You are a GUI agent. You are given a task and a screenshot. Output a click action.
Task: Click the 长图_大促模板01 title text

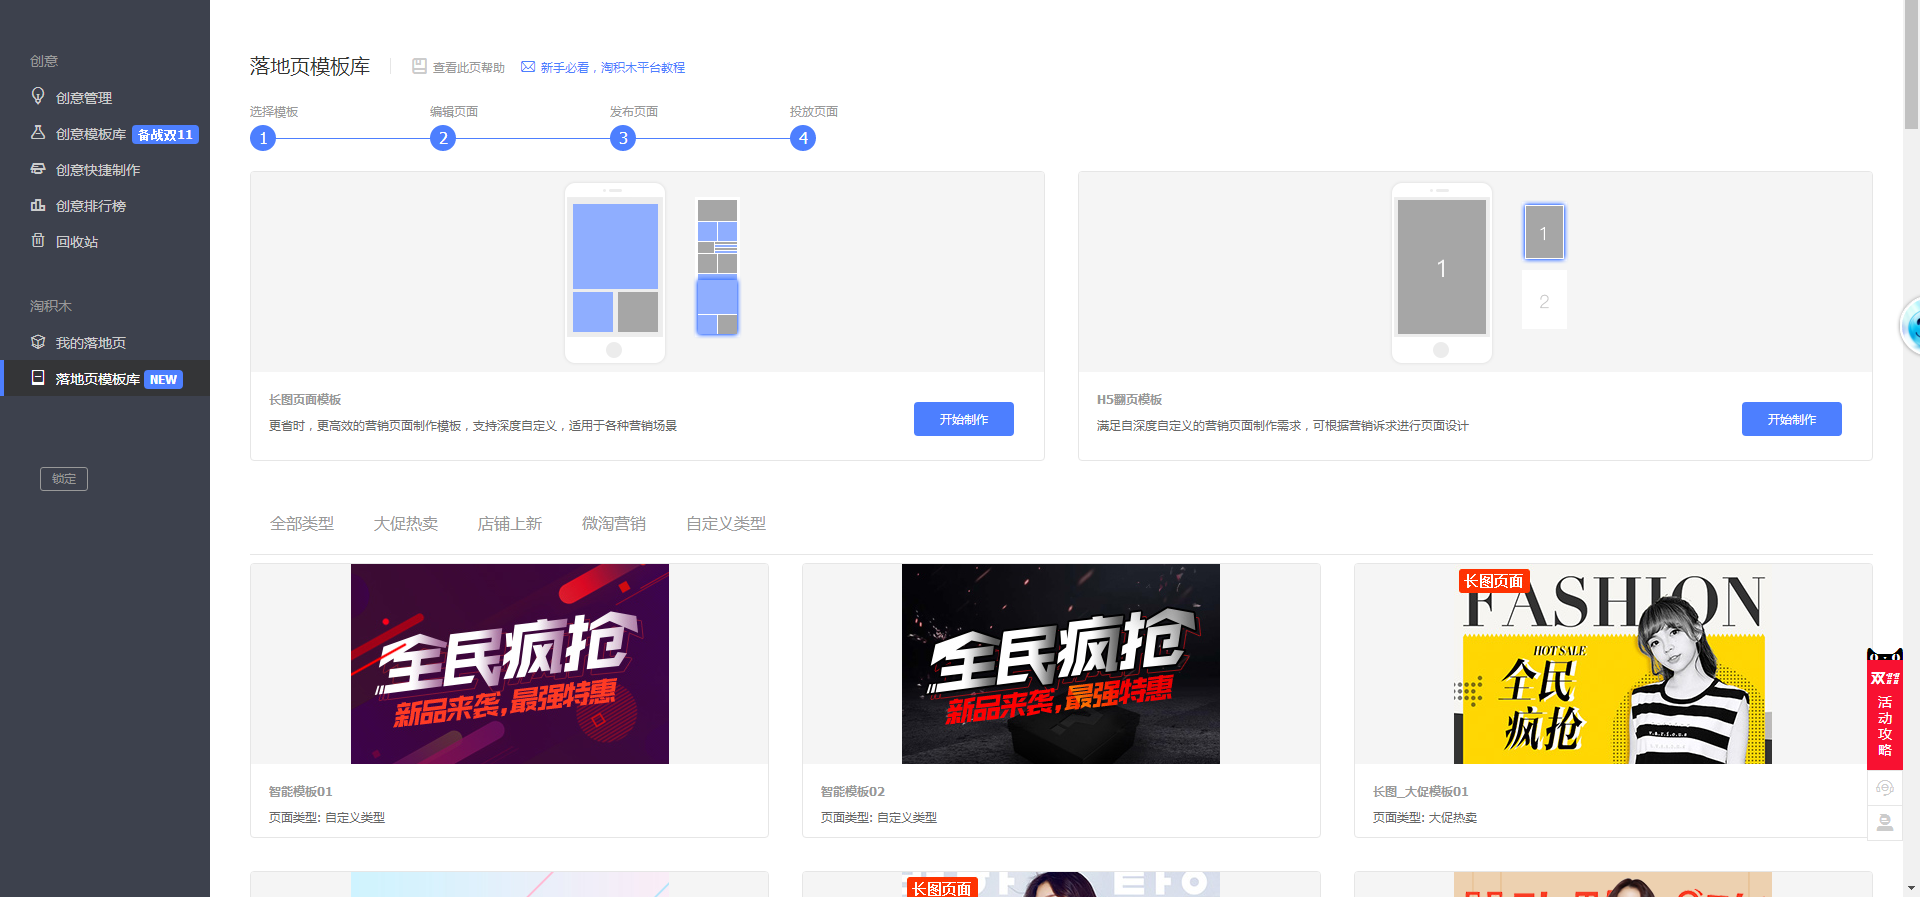1421,792
